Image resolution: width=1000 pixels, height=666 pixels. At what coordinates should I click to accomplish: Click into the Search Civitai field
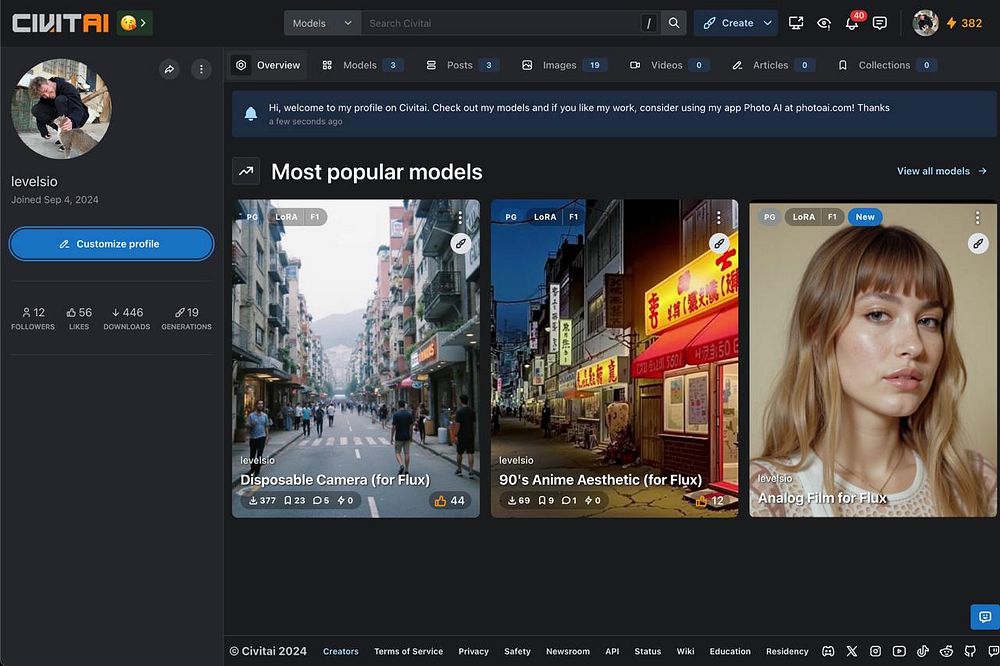[x=500, y=23]
